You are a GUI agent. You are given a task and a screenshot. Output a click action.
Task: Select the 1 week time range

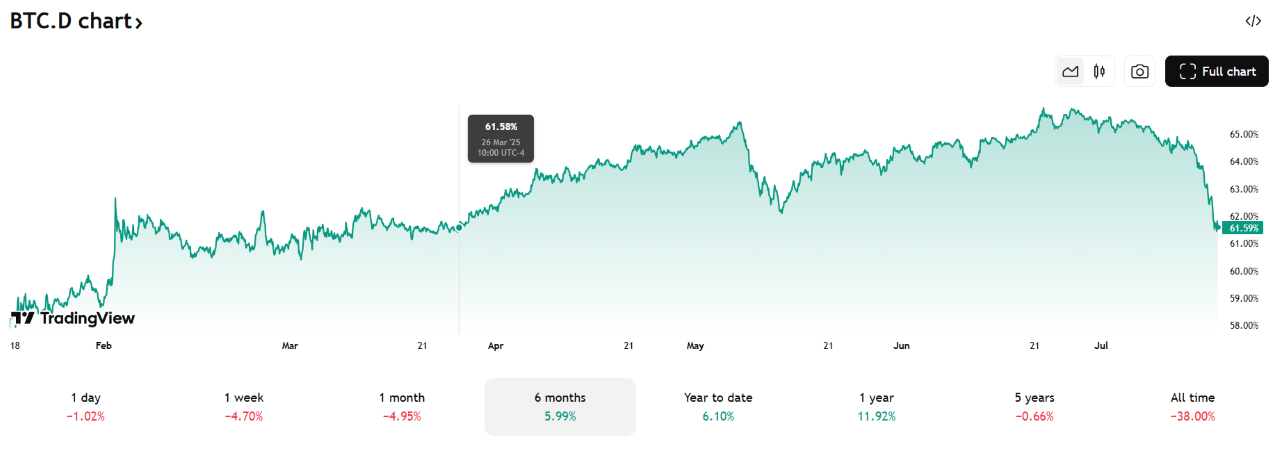coord(244,406)
